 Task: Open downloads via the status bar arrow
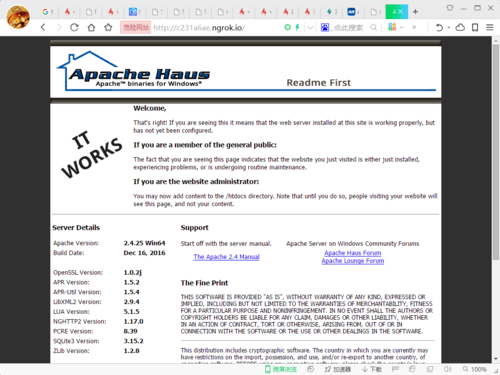(x=372, y=369)
